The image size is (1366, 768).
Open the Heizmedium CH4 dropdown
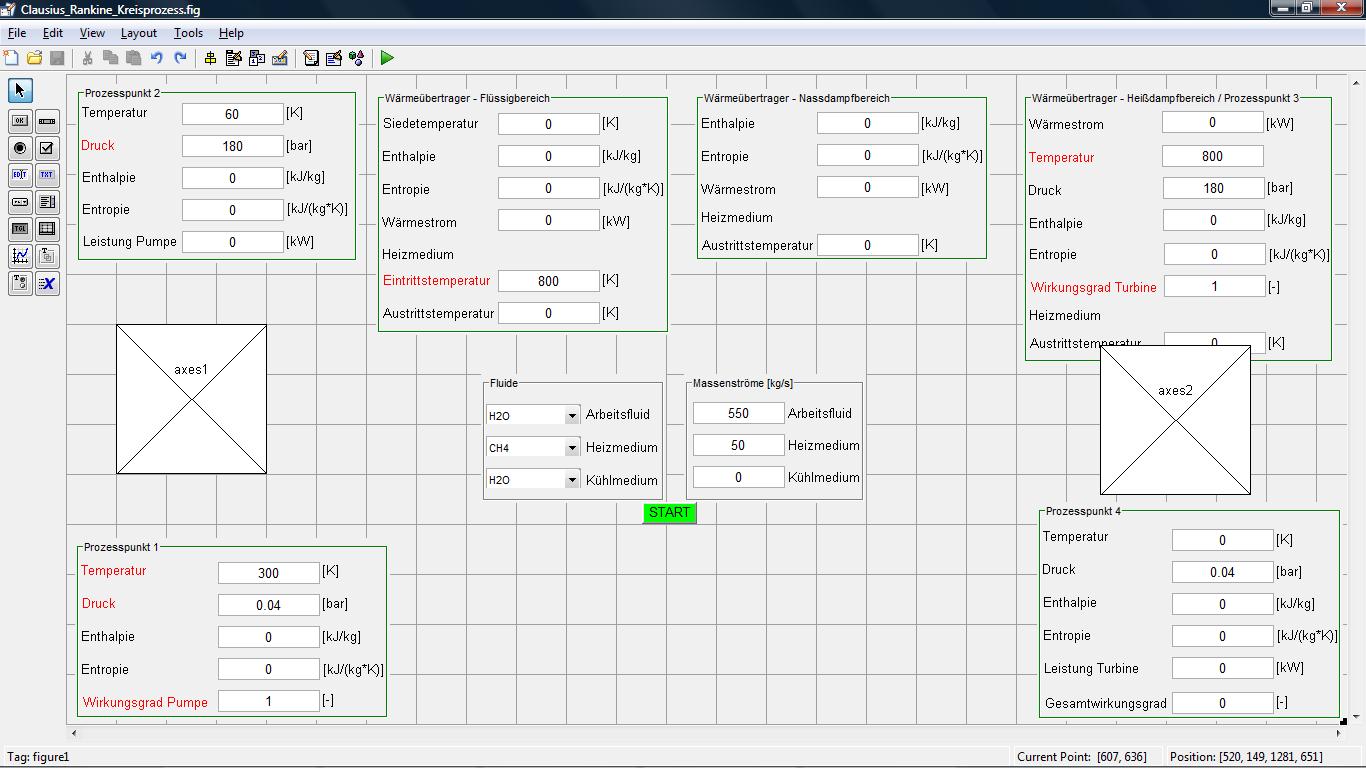572,448
